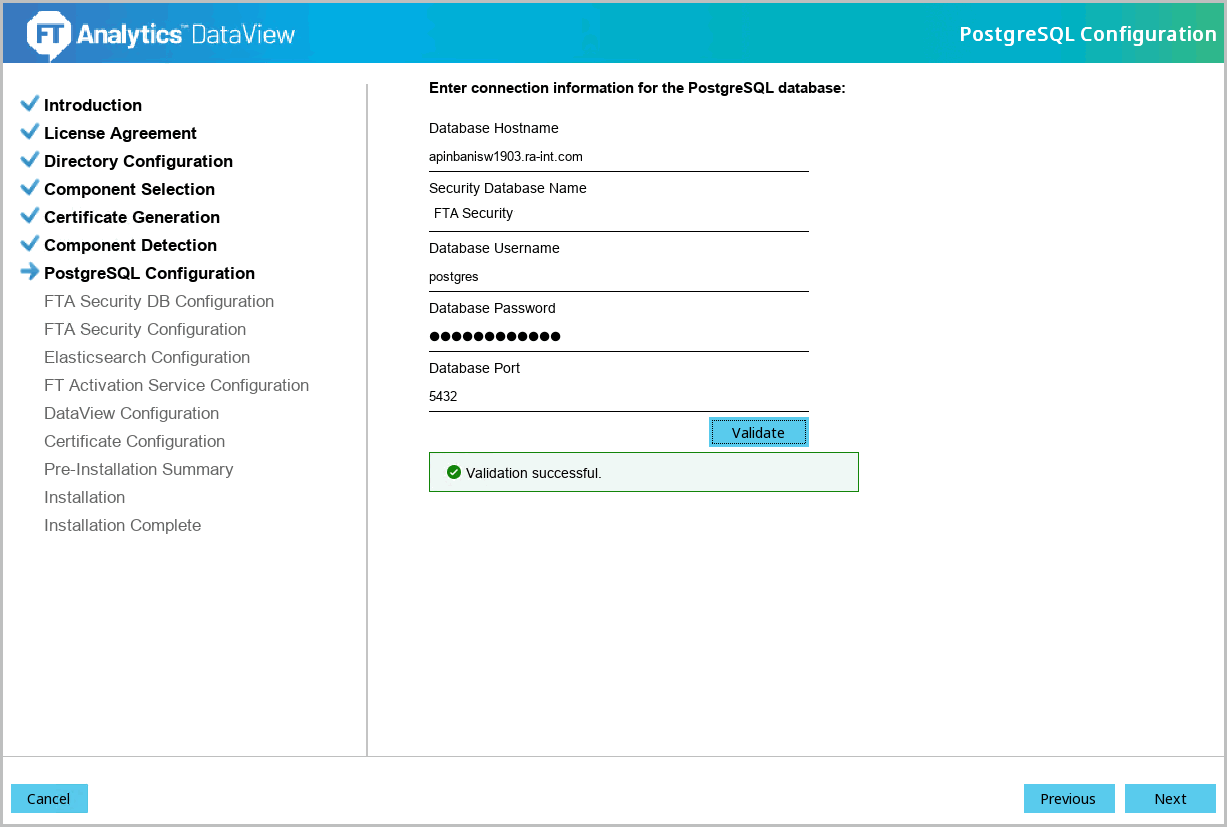Click the checkmark beside Certificate Generation
Image resolution: width=1227 pixels, height=827 pixels.
[x=30, y=216]
